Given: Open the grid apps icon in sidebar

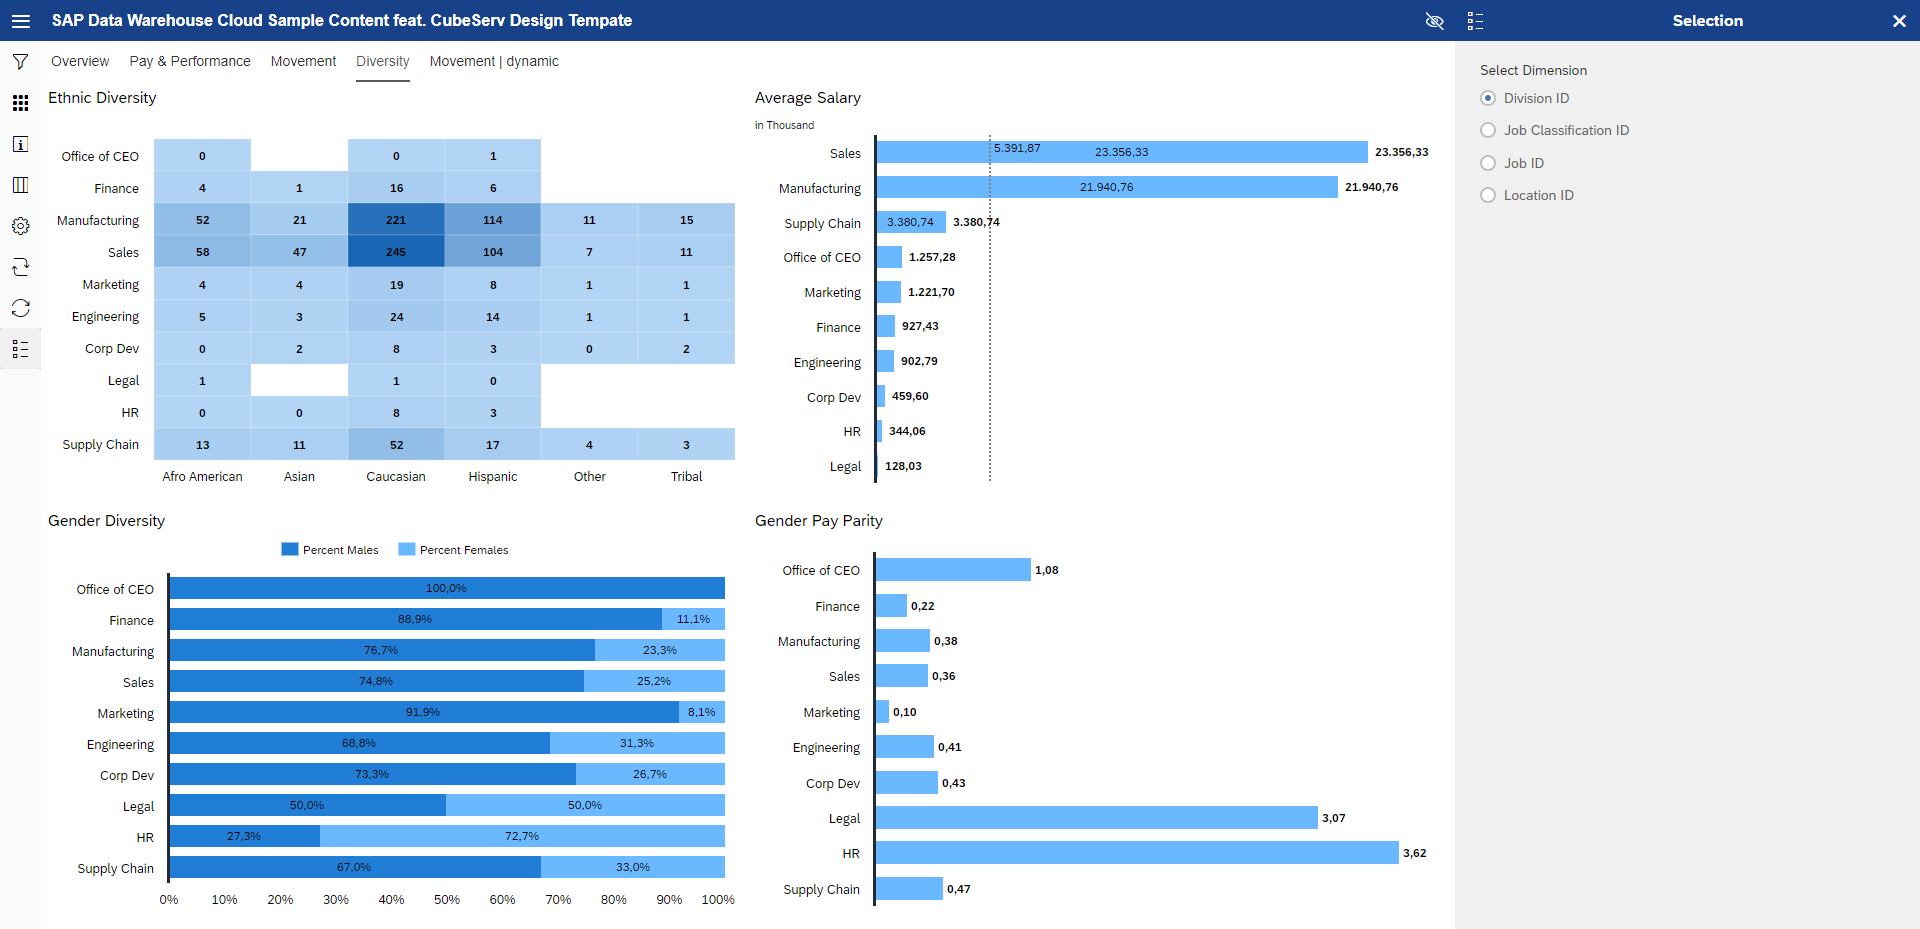Looking at the screenshot, I should [20, 103].
